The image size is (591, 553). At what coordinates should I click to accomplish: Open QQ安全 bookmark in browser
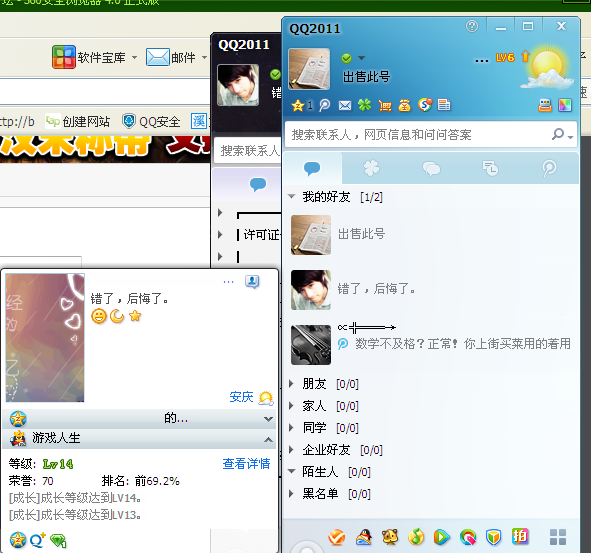152,121
